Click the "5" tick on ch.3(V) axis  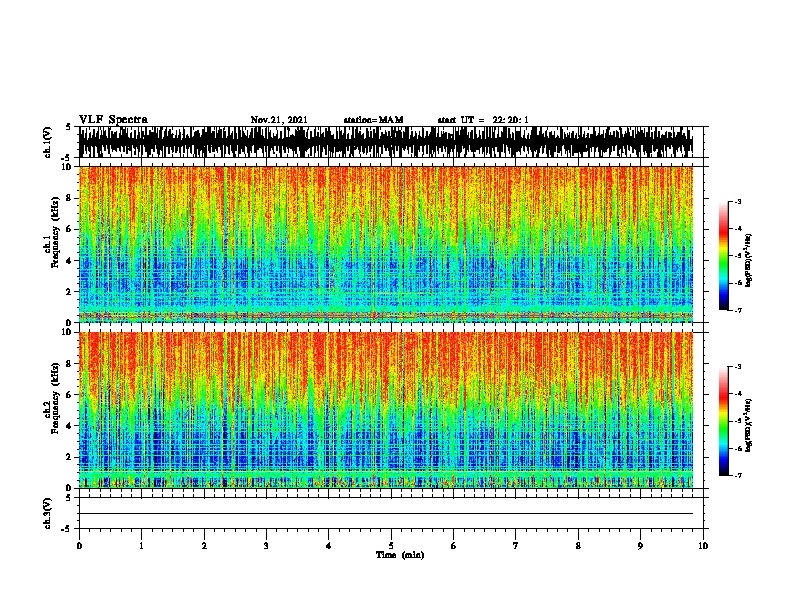[68, 498]
